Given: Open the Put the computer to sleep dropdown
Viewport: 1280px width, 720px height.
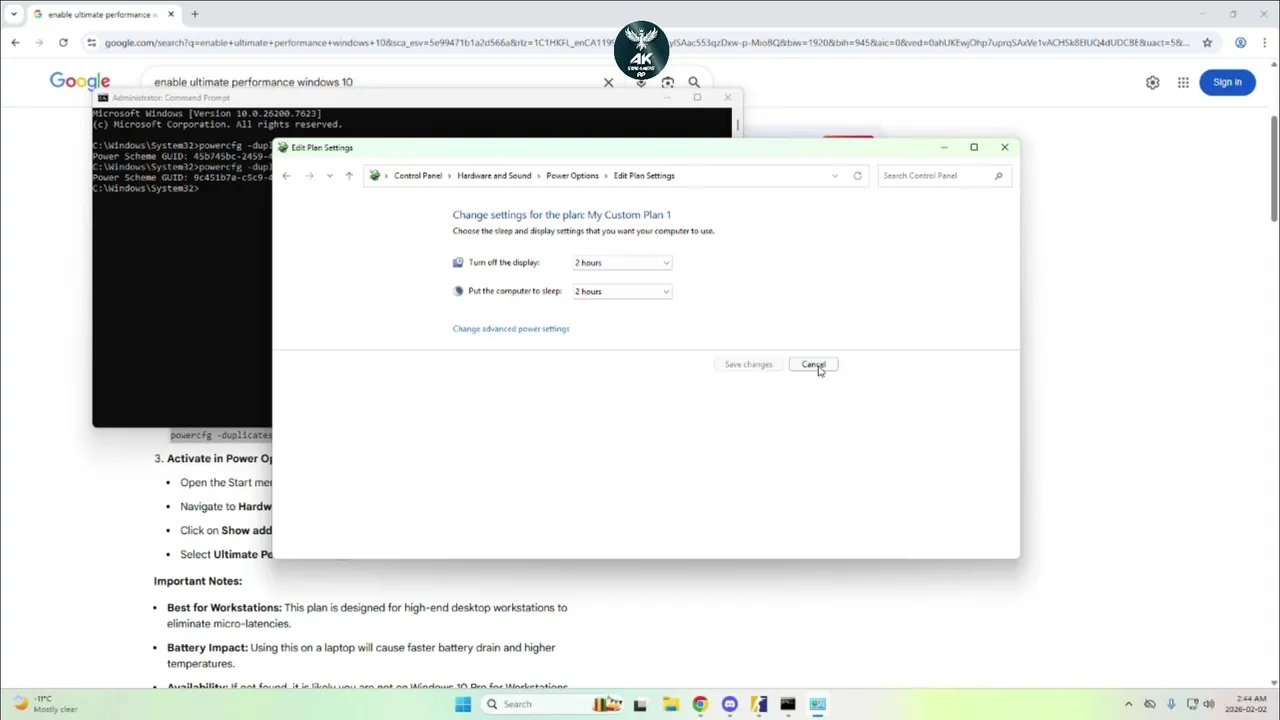Looking at the screenshot, I should [622, 292].
